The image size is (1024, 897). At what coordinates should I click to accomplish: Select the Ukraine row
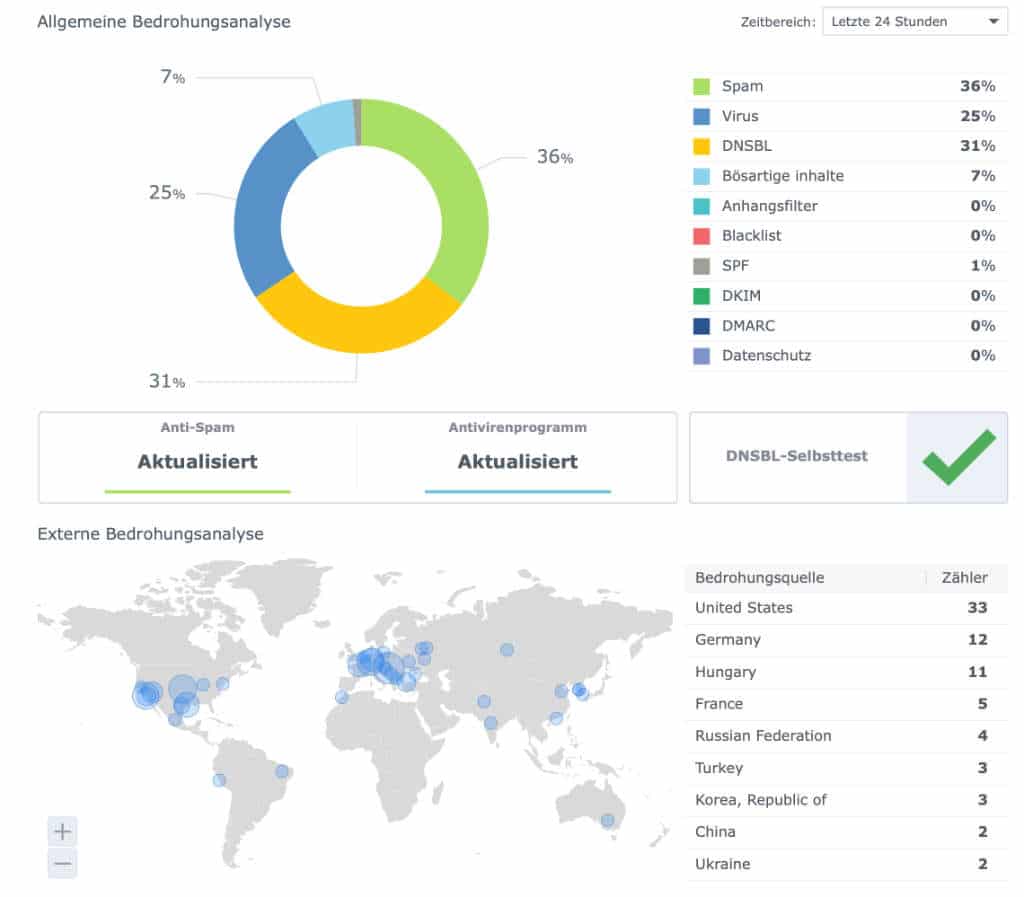click(846, 864)
